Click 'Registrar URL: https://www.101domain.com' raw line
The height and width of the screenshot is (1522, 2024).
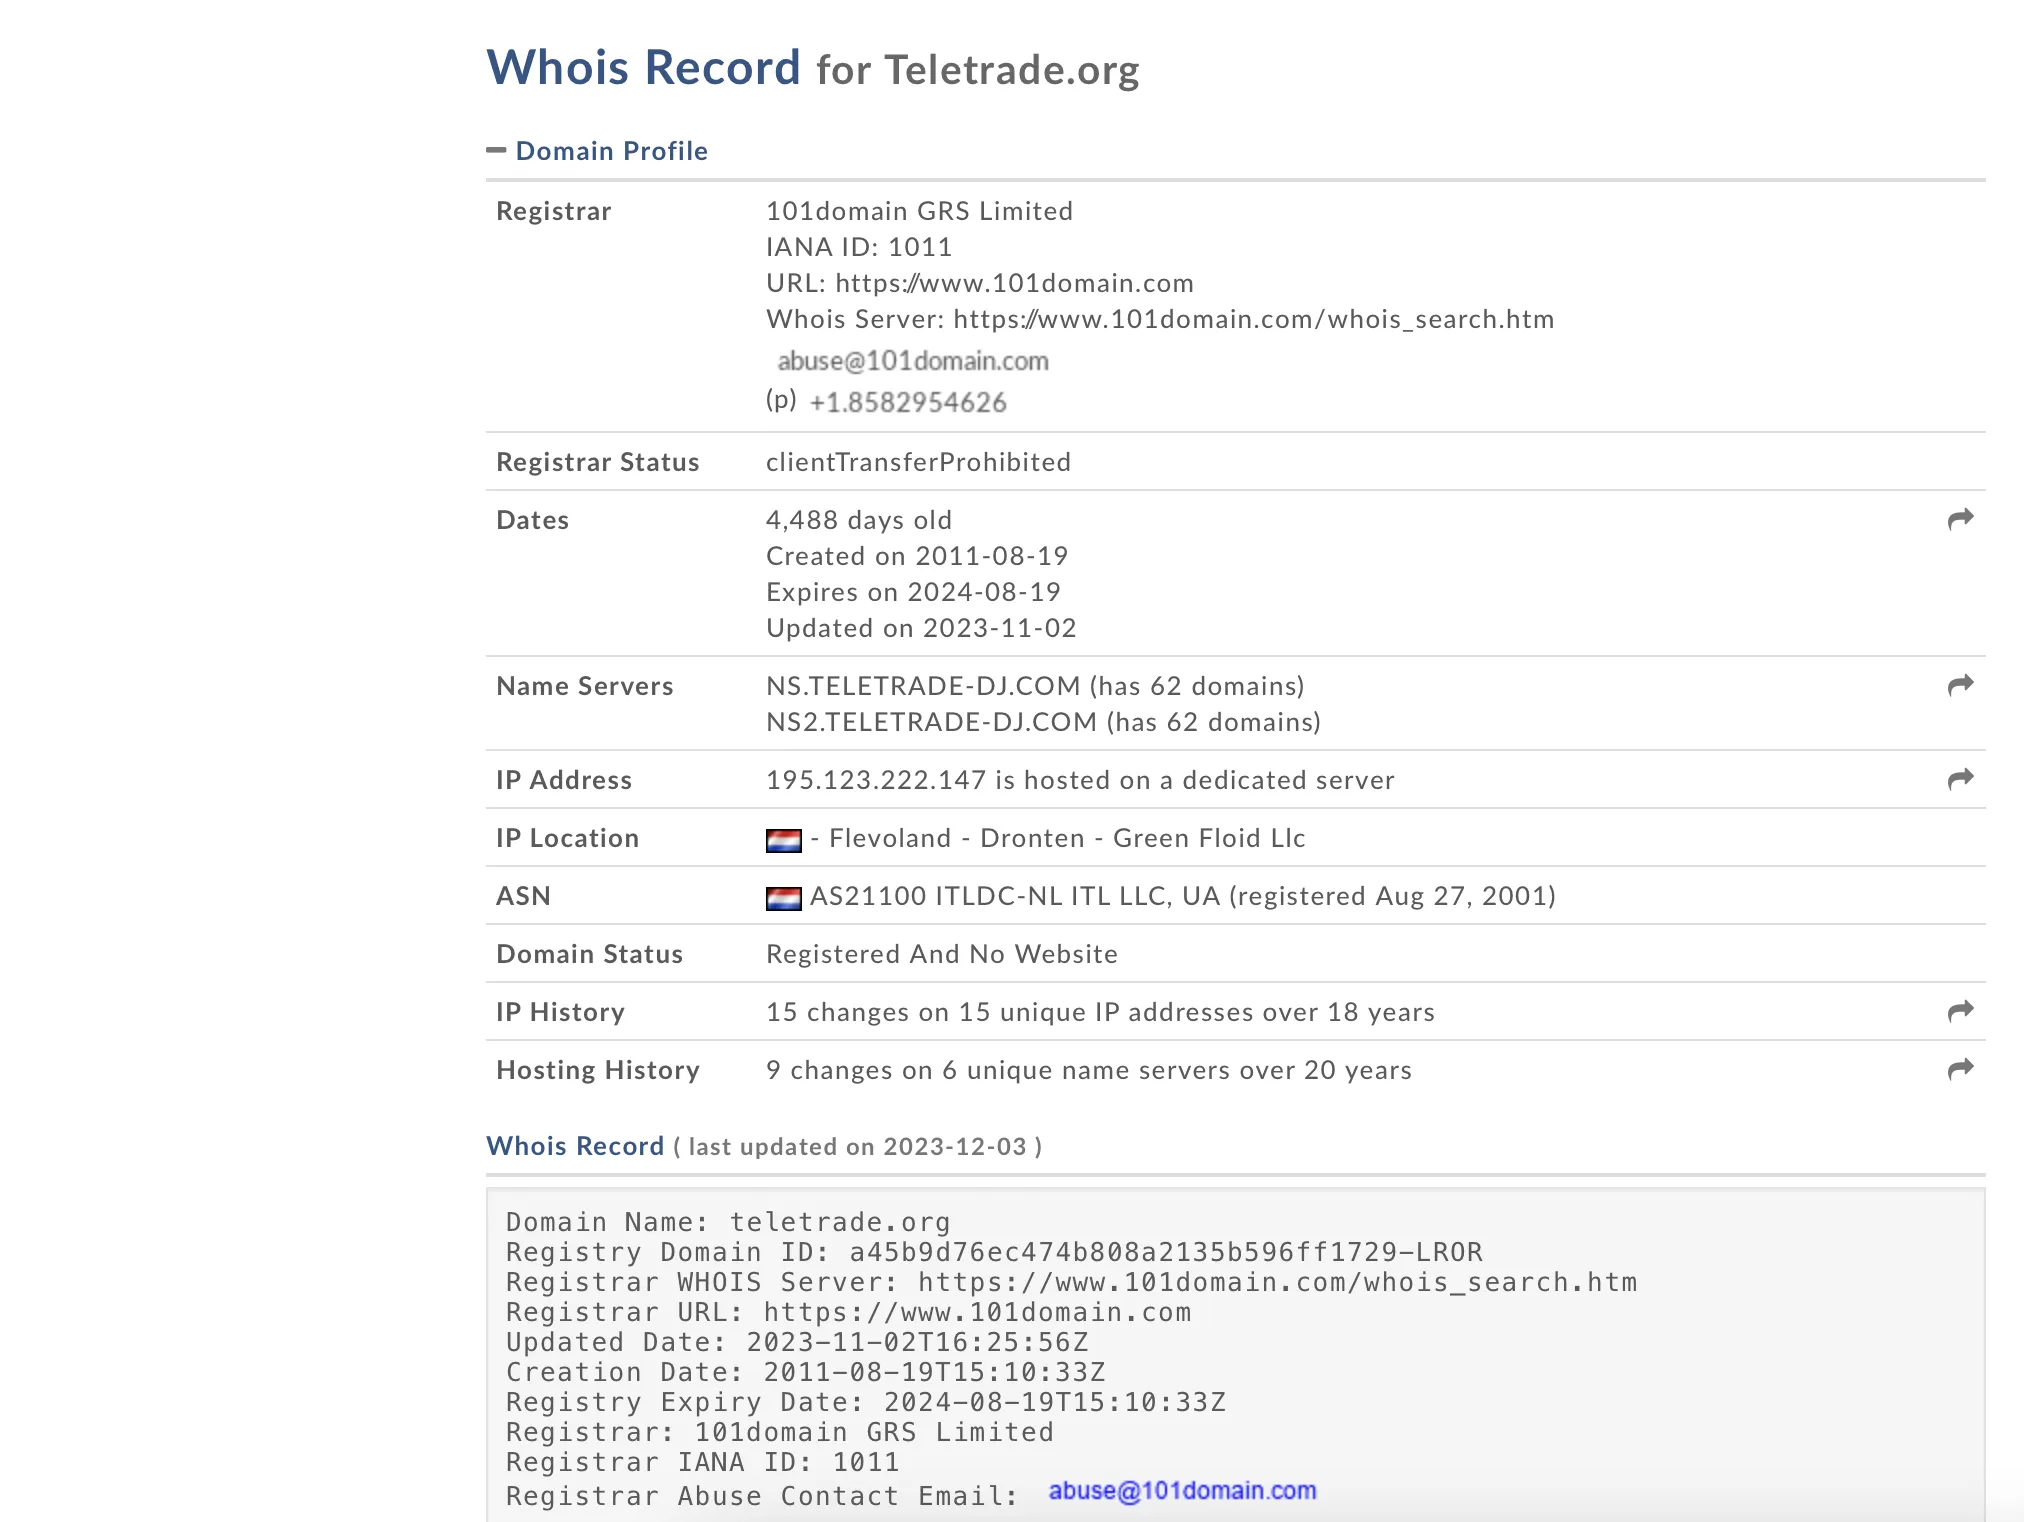849,1312
